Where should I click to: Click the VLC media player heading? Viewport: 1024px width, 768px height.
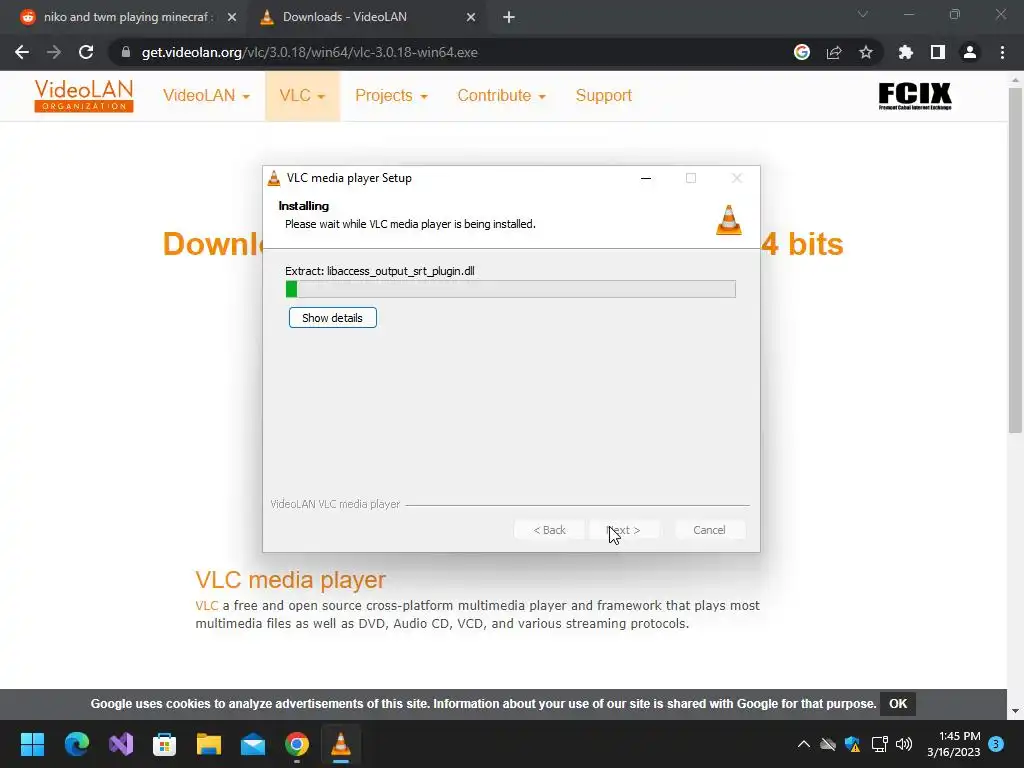(291, 580)
